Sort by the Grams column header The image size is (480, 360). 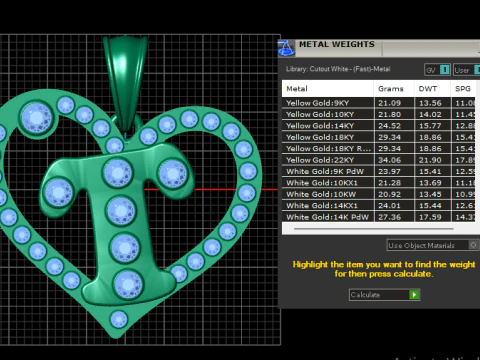click(x=394, y=89)
